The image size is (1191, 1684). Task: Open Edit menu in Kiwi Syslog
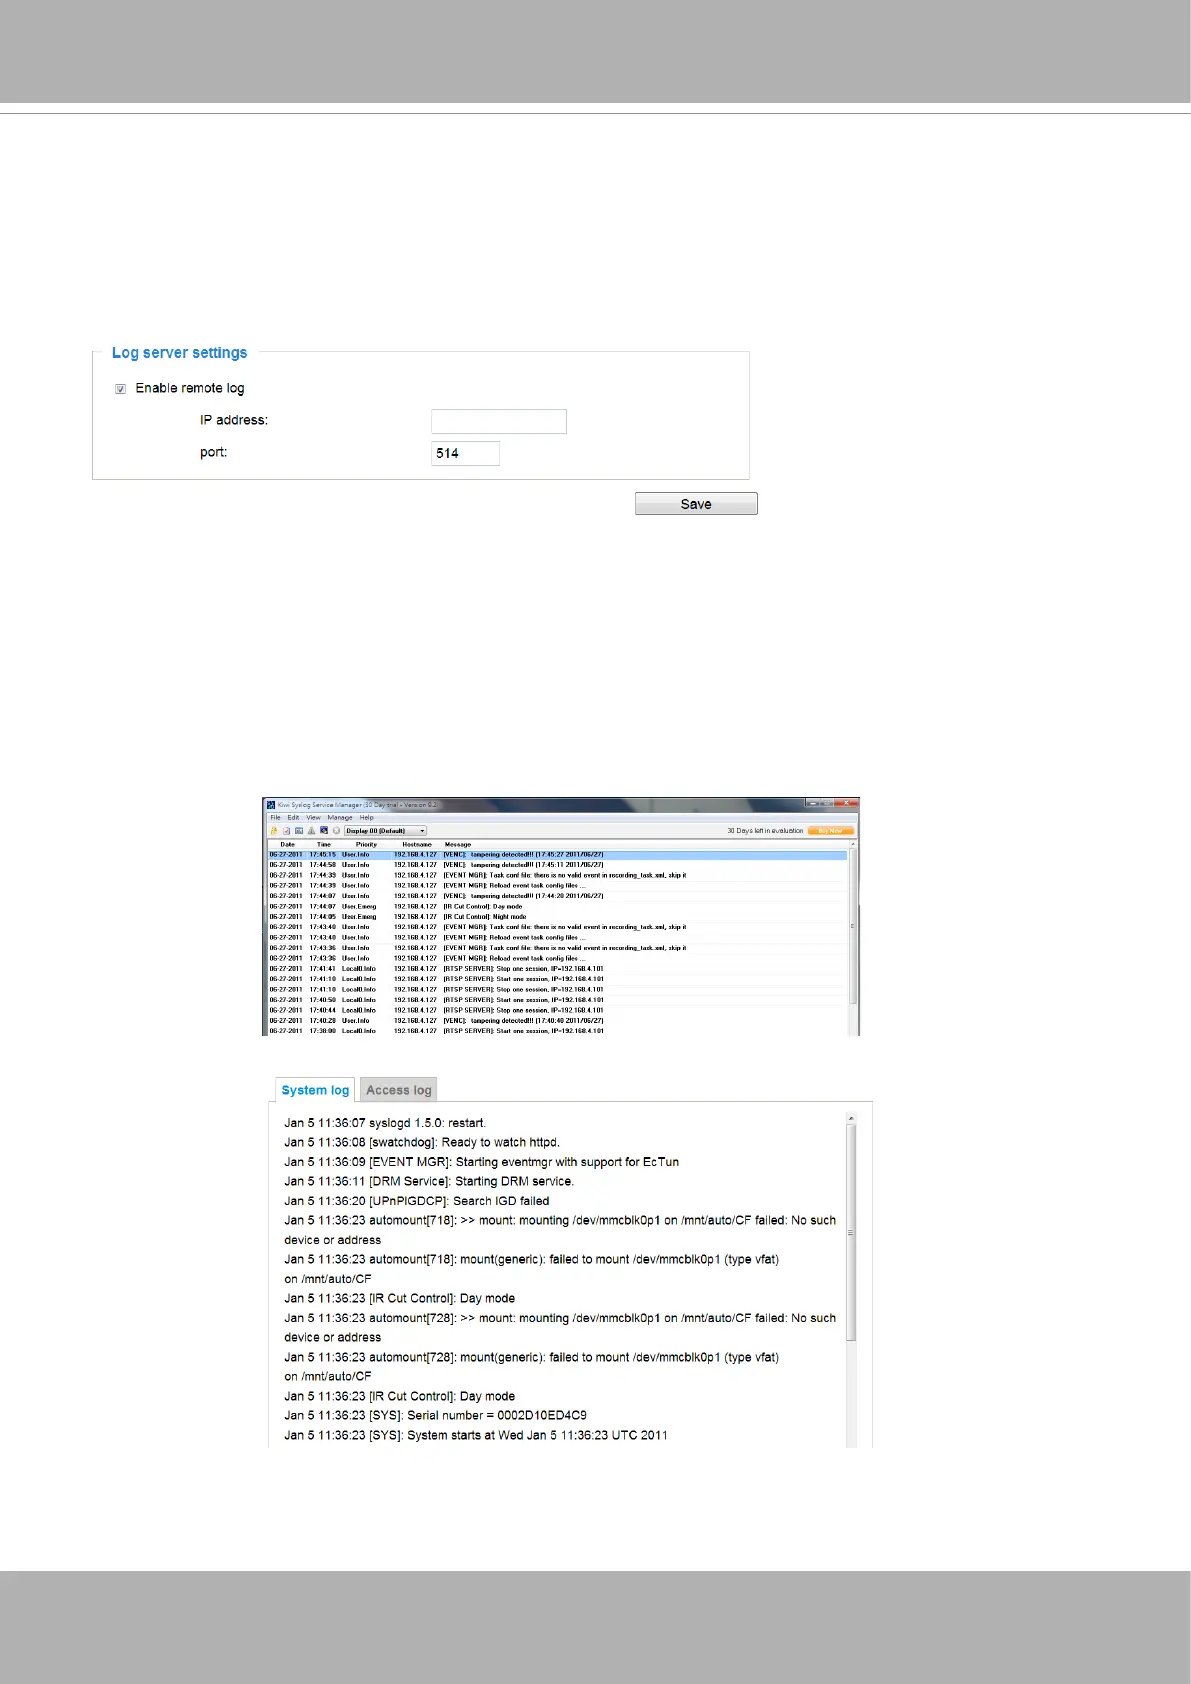click(x=293, y=818)
